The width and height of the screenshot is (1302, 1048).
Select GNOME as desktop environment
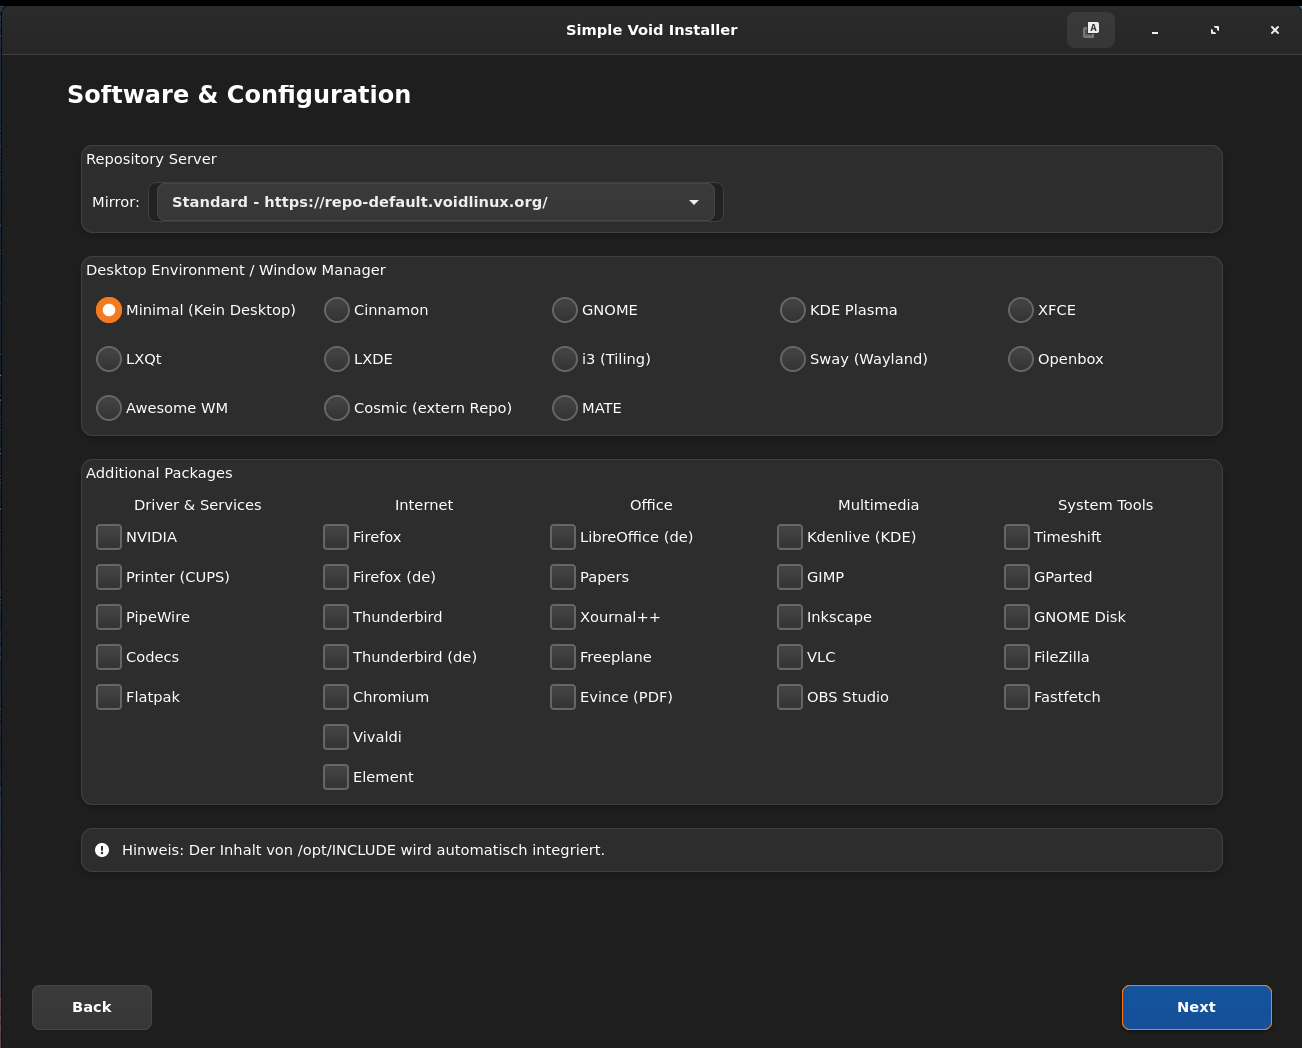(x=565, y=310)
